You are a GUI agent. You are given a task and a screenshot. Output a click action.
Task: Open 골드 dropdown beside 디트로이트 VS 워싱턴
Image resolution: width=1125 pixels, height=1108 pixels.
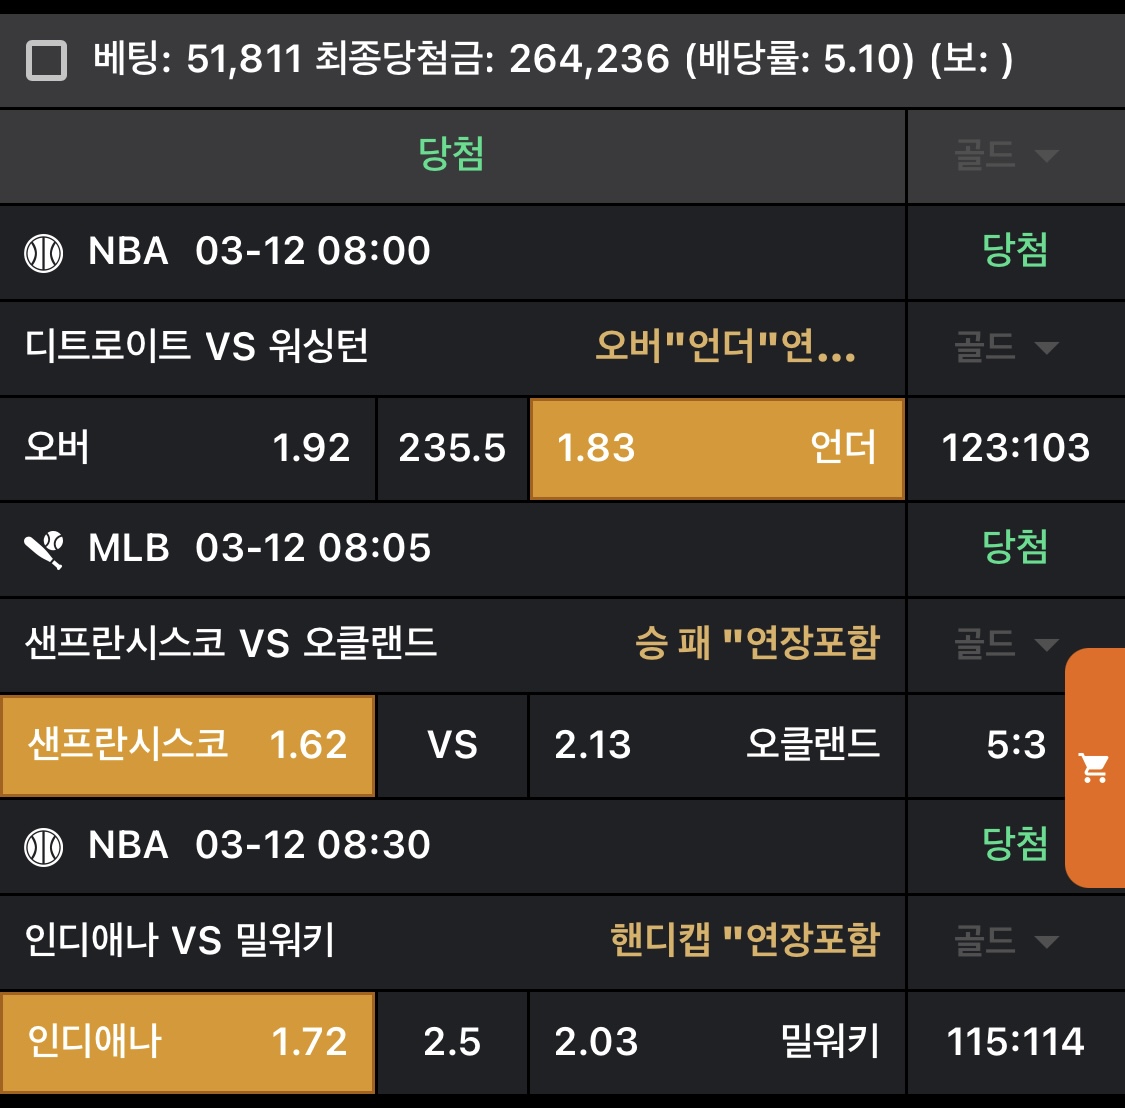coord(1006,347)
